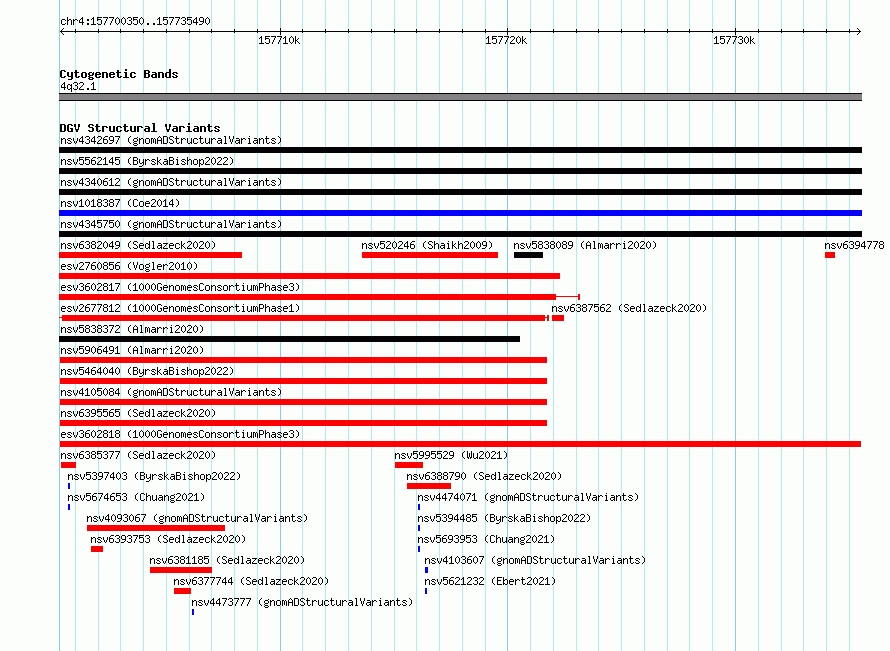Select nsv5693953 (Chuang2021) label
The width and height of the screenshot is (890, 651).
pos(486,539)
